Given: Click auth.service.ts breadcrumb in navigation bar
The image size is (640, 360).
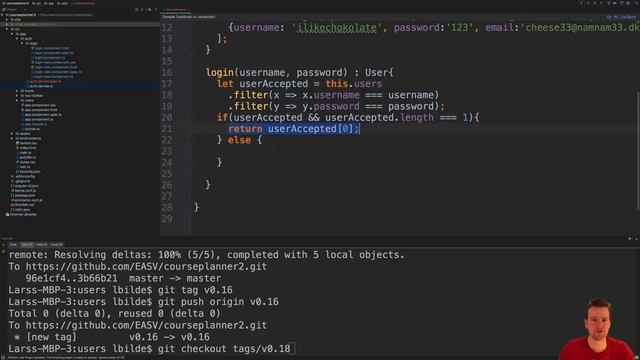Looking at the screenshot, I should (84, 3).
